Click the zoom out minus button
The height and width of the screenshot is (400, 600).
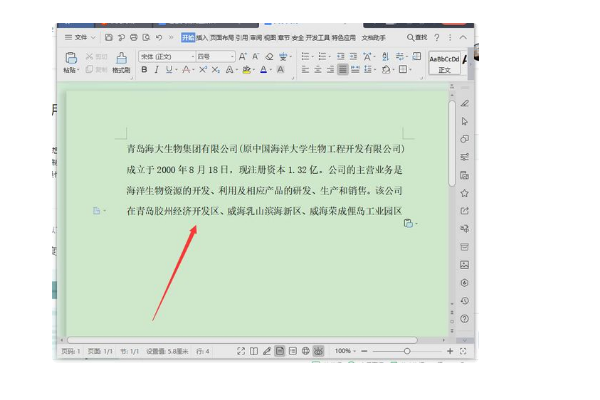coord(364,351)
